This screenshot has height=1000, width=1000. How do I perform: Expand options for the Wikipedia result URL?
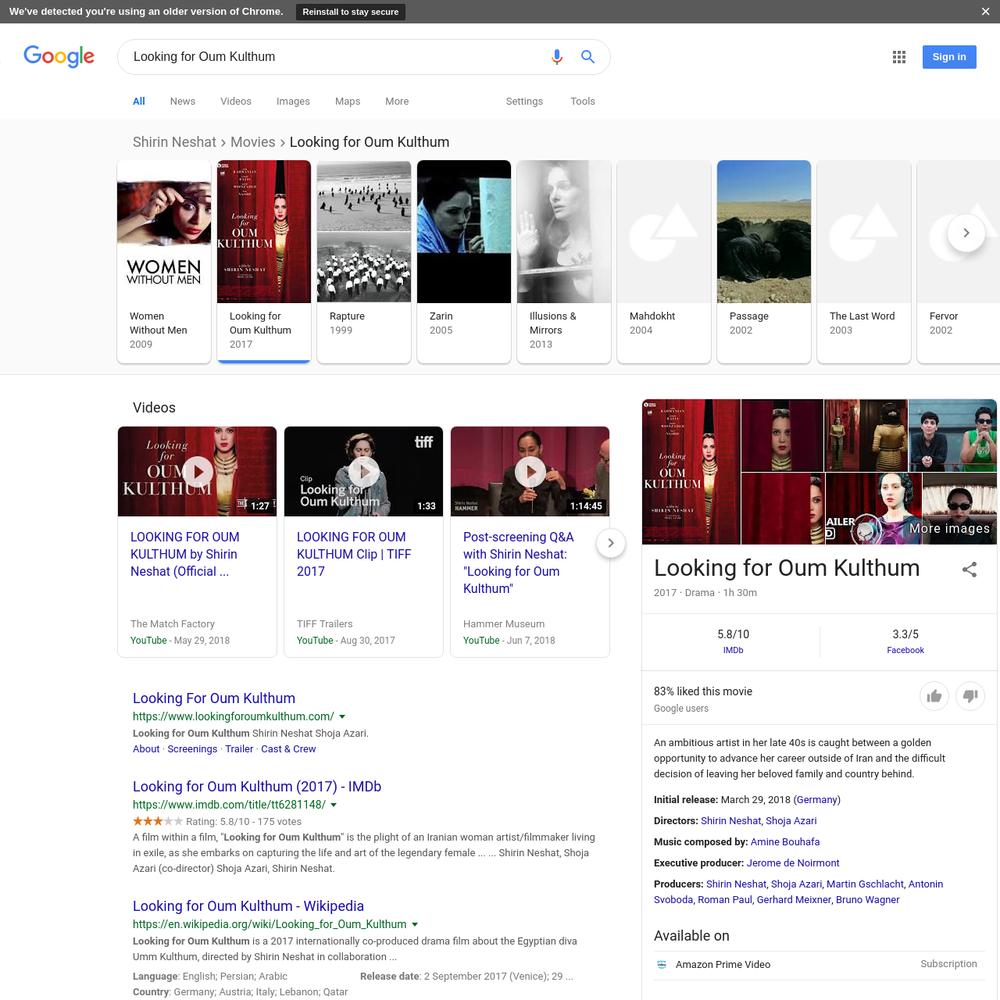click(x=415, y=924)
